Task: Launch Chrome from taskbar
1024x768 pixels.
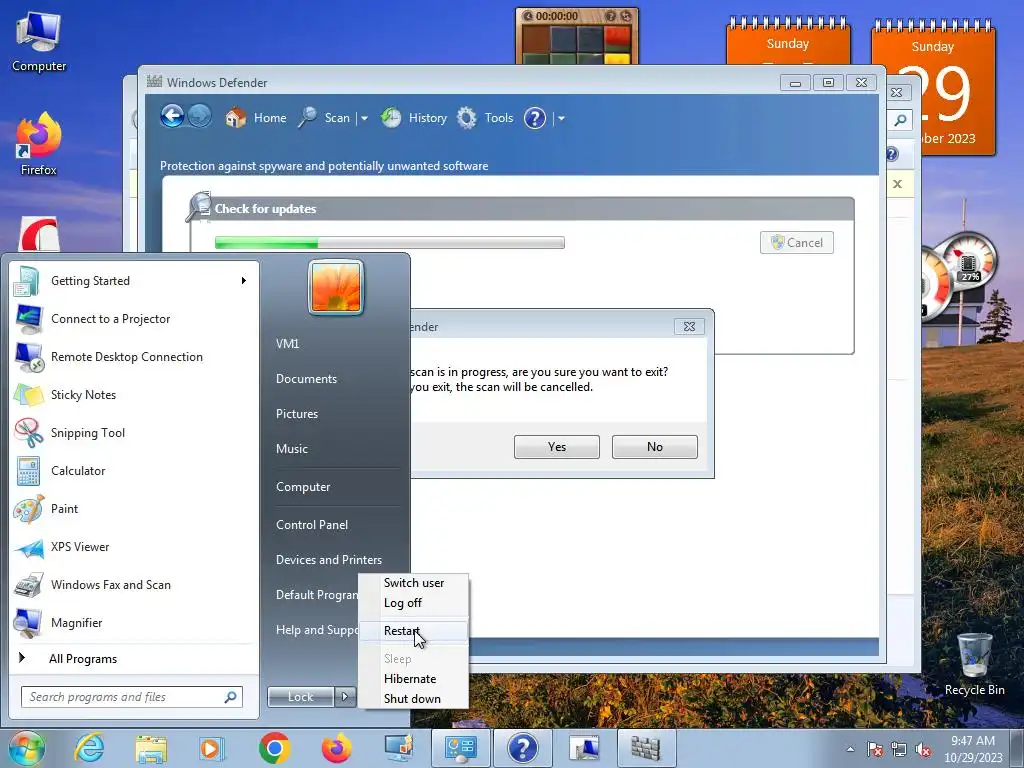Action: pos(274,748)
